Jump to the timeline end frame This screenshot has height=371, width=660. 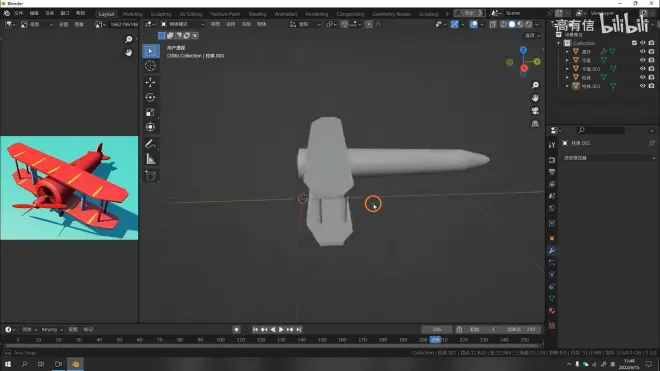[298, 330]
